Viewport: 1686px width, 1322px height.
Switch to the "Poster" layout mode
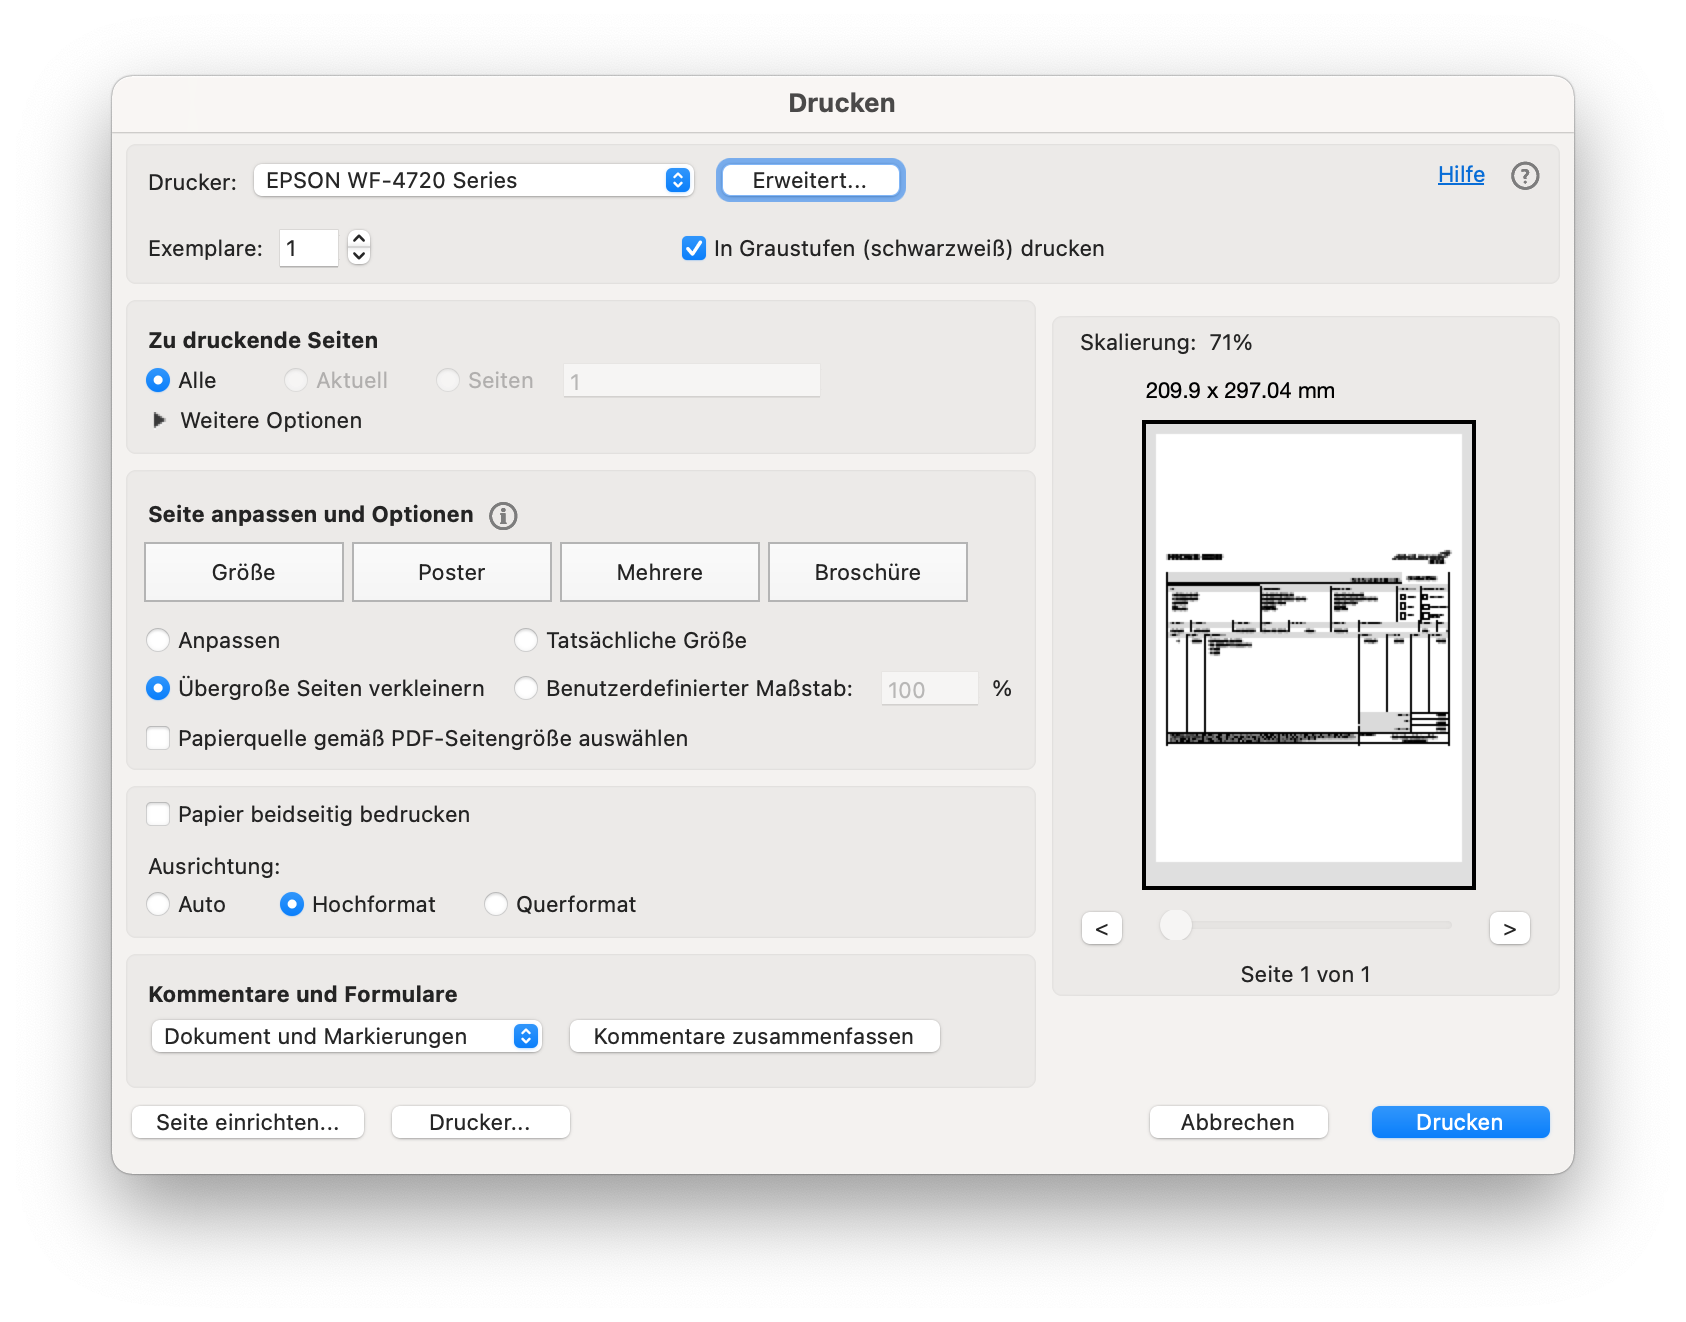click(x=451, y=571)
